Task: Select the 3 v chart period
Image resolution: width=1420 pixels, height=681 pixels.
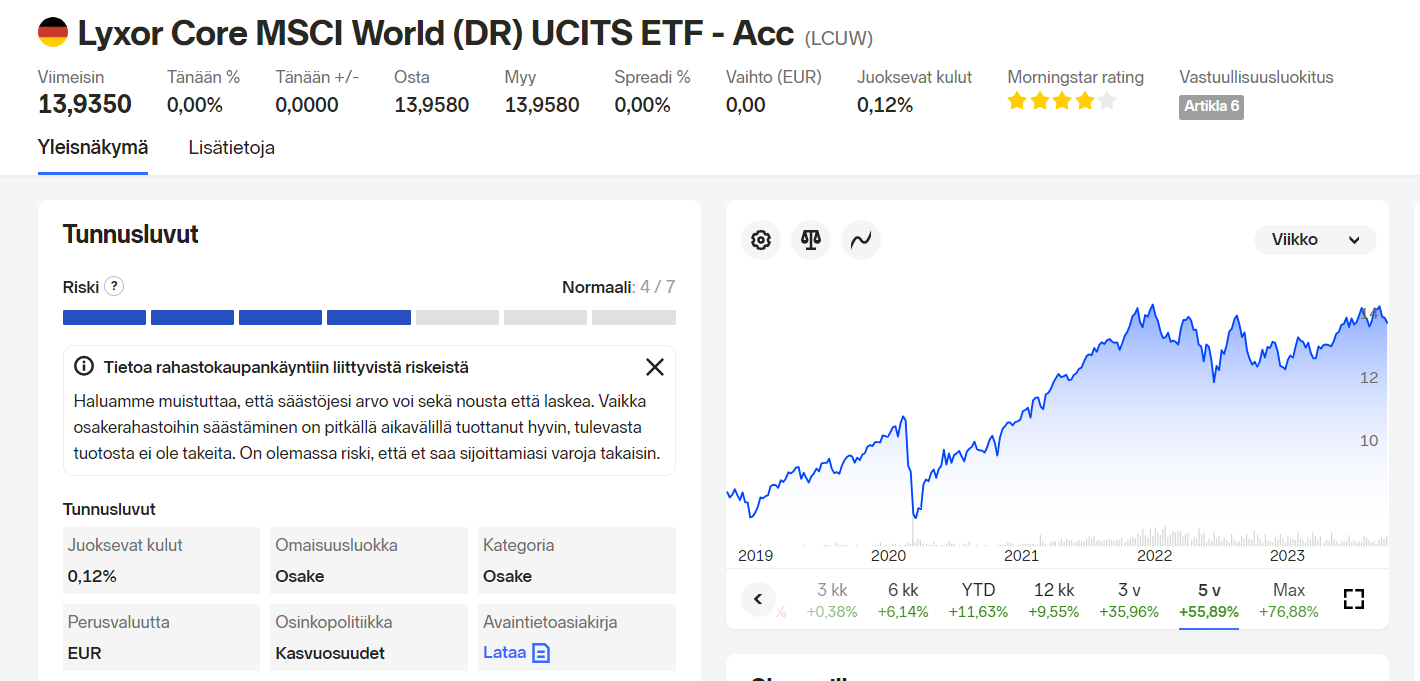Action: coord(1129,600)
